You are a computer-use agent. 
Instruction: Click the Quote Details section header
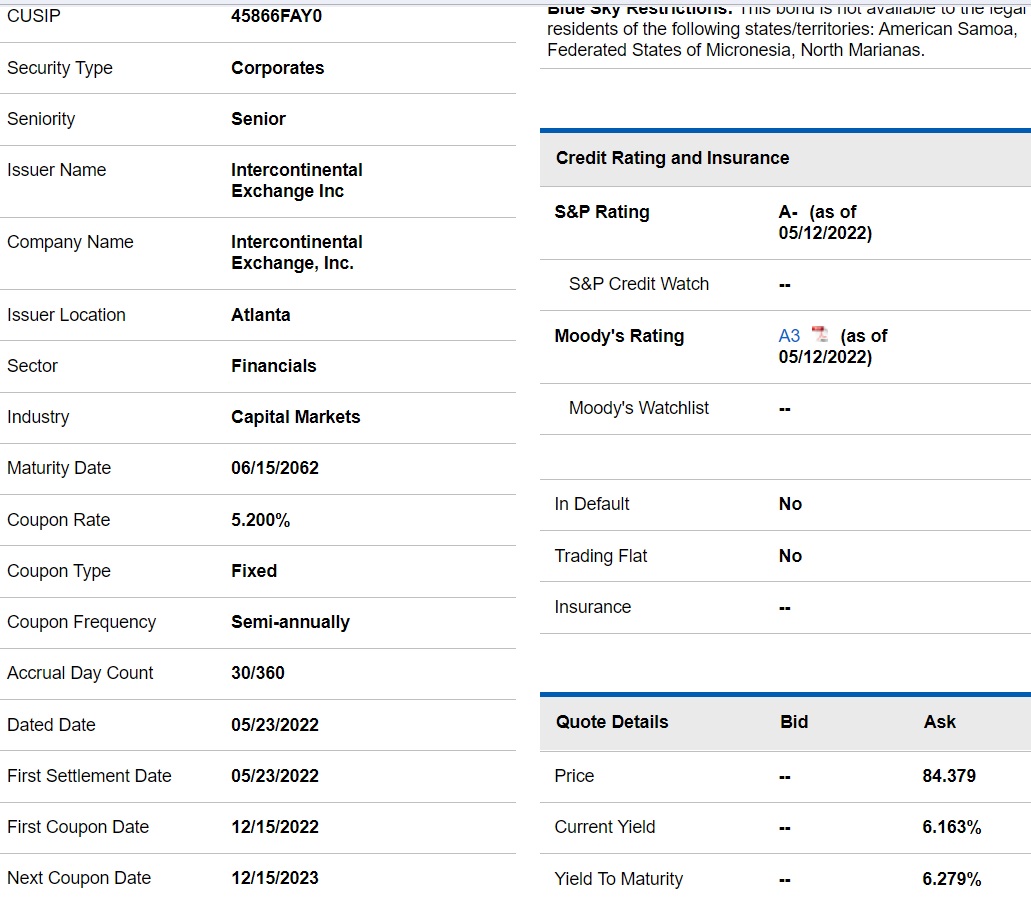tap(612, 722)
